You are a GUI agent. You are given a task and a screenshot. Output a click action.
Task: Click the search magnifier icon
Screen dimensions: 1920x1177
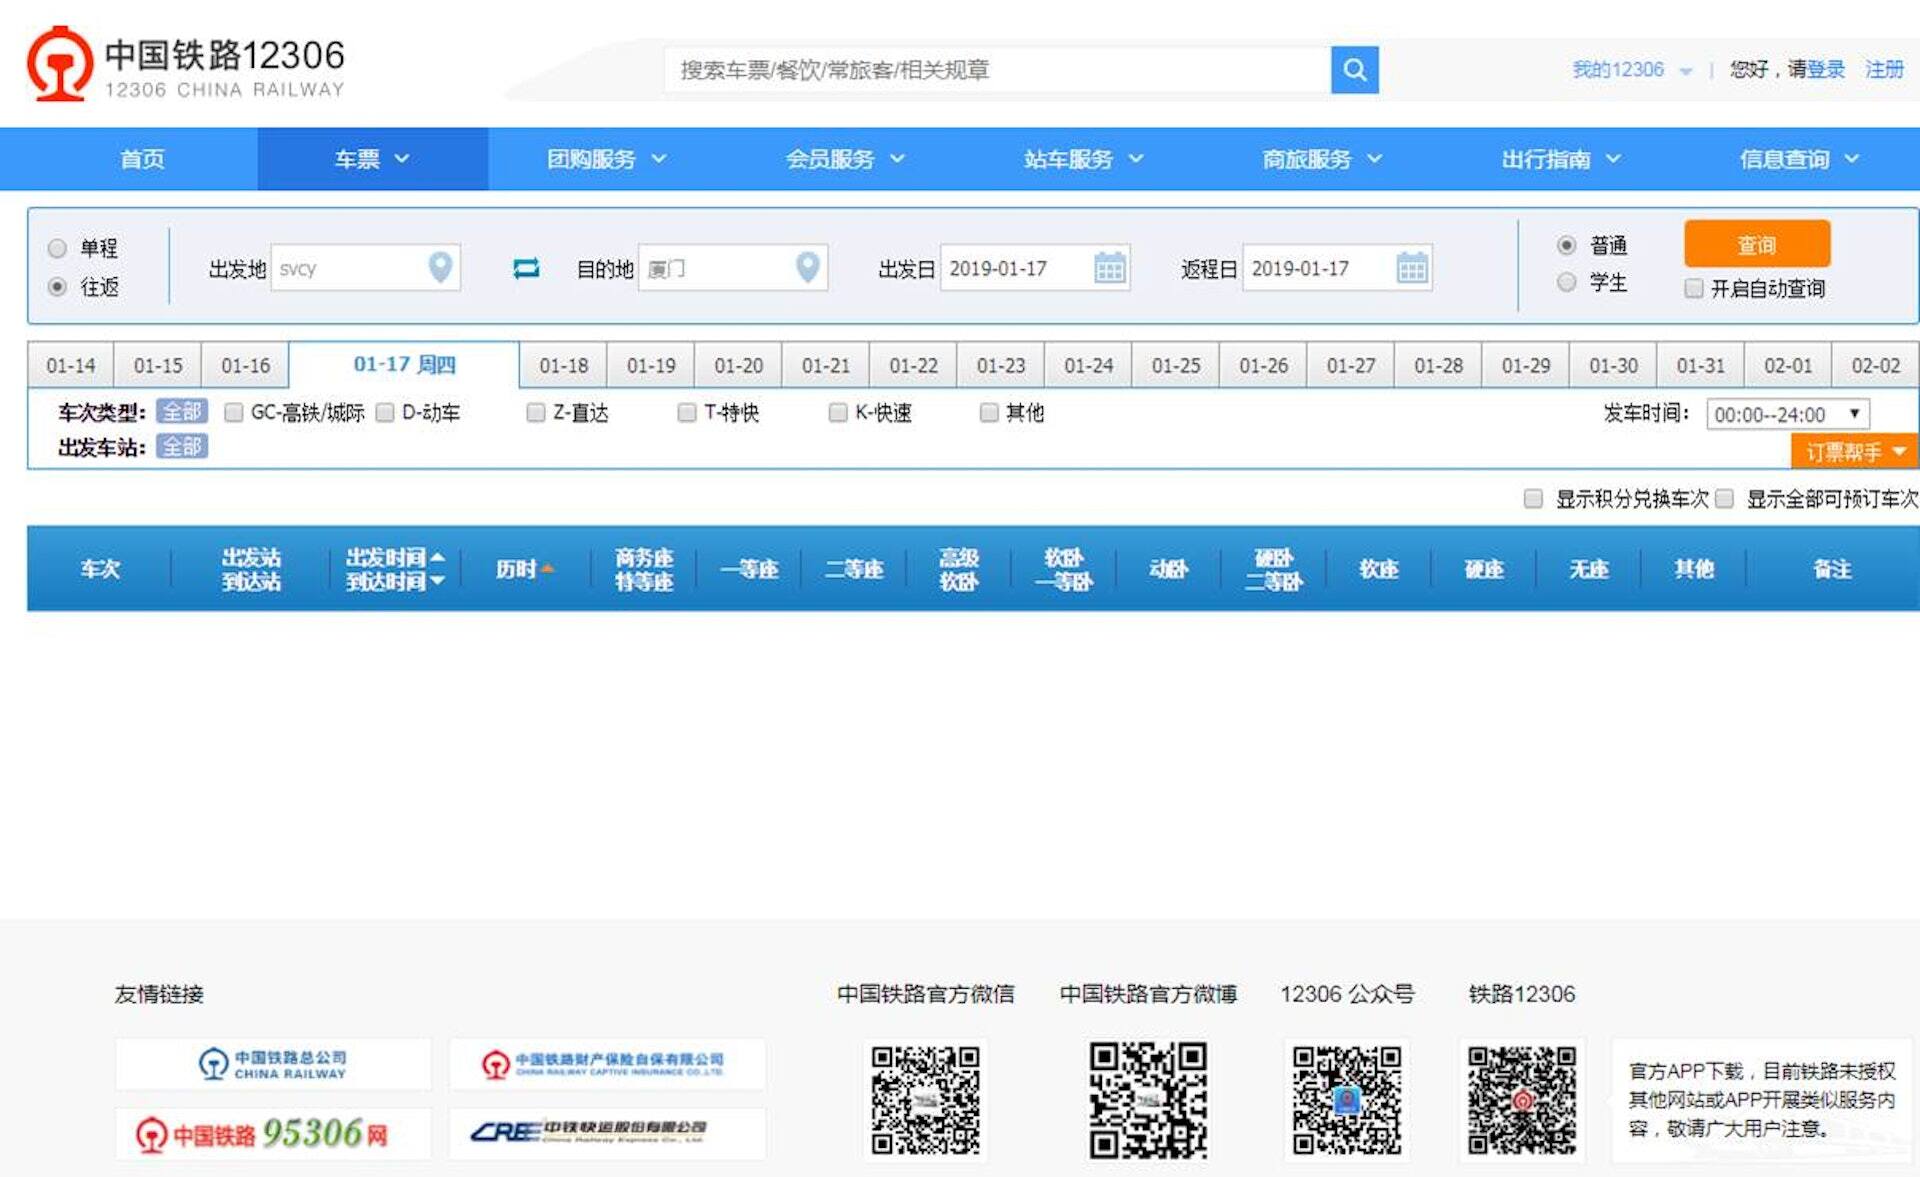[x=1355, y=69]
